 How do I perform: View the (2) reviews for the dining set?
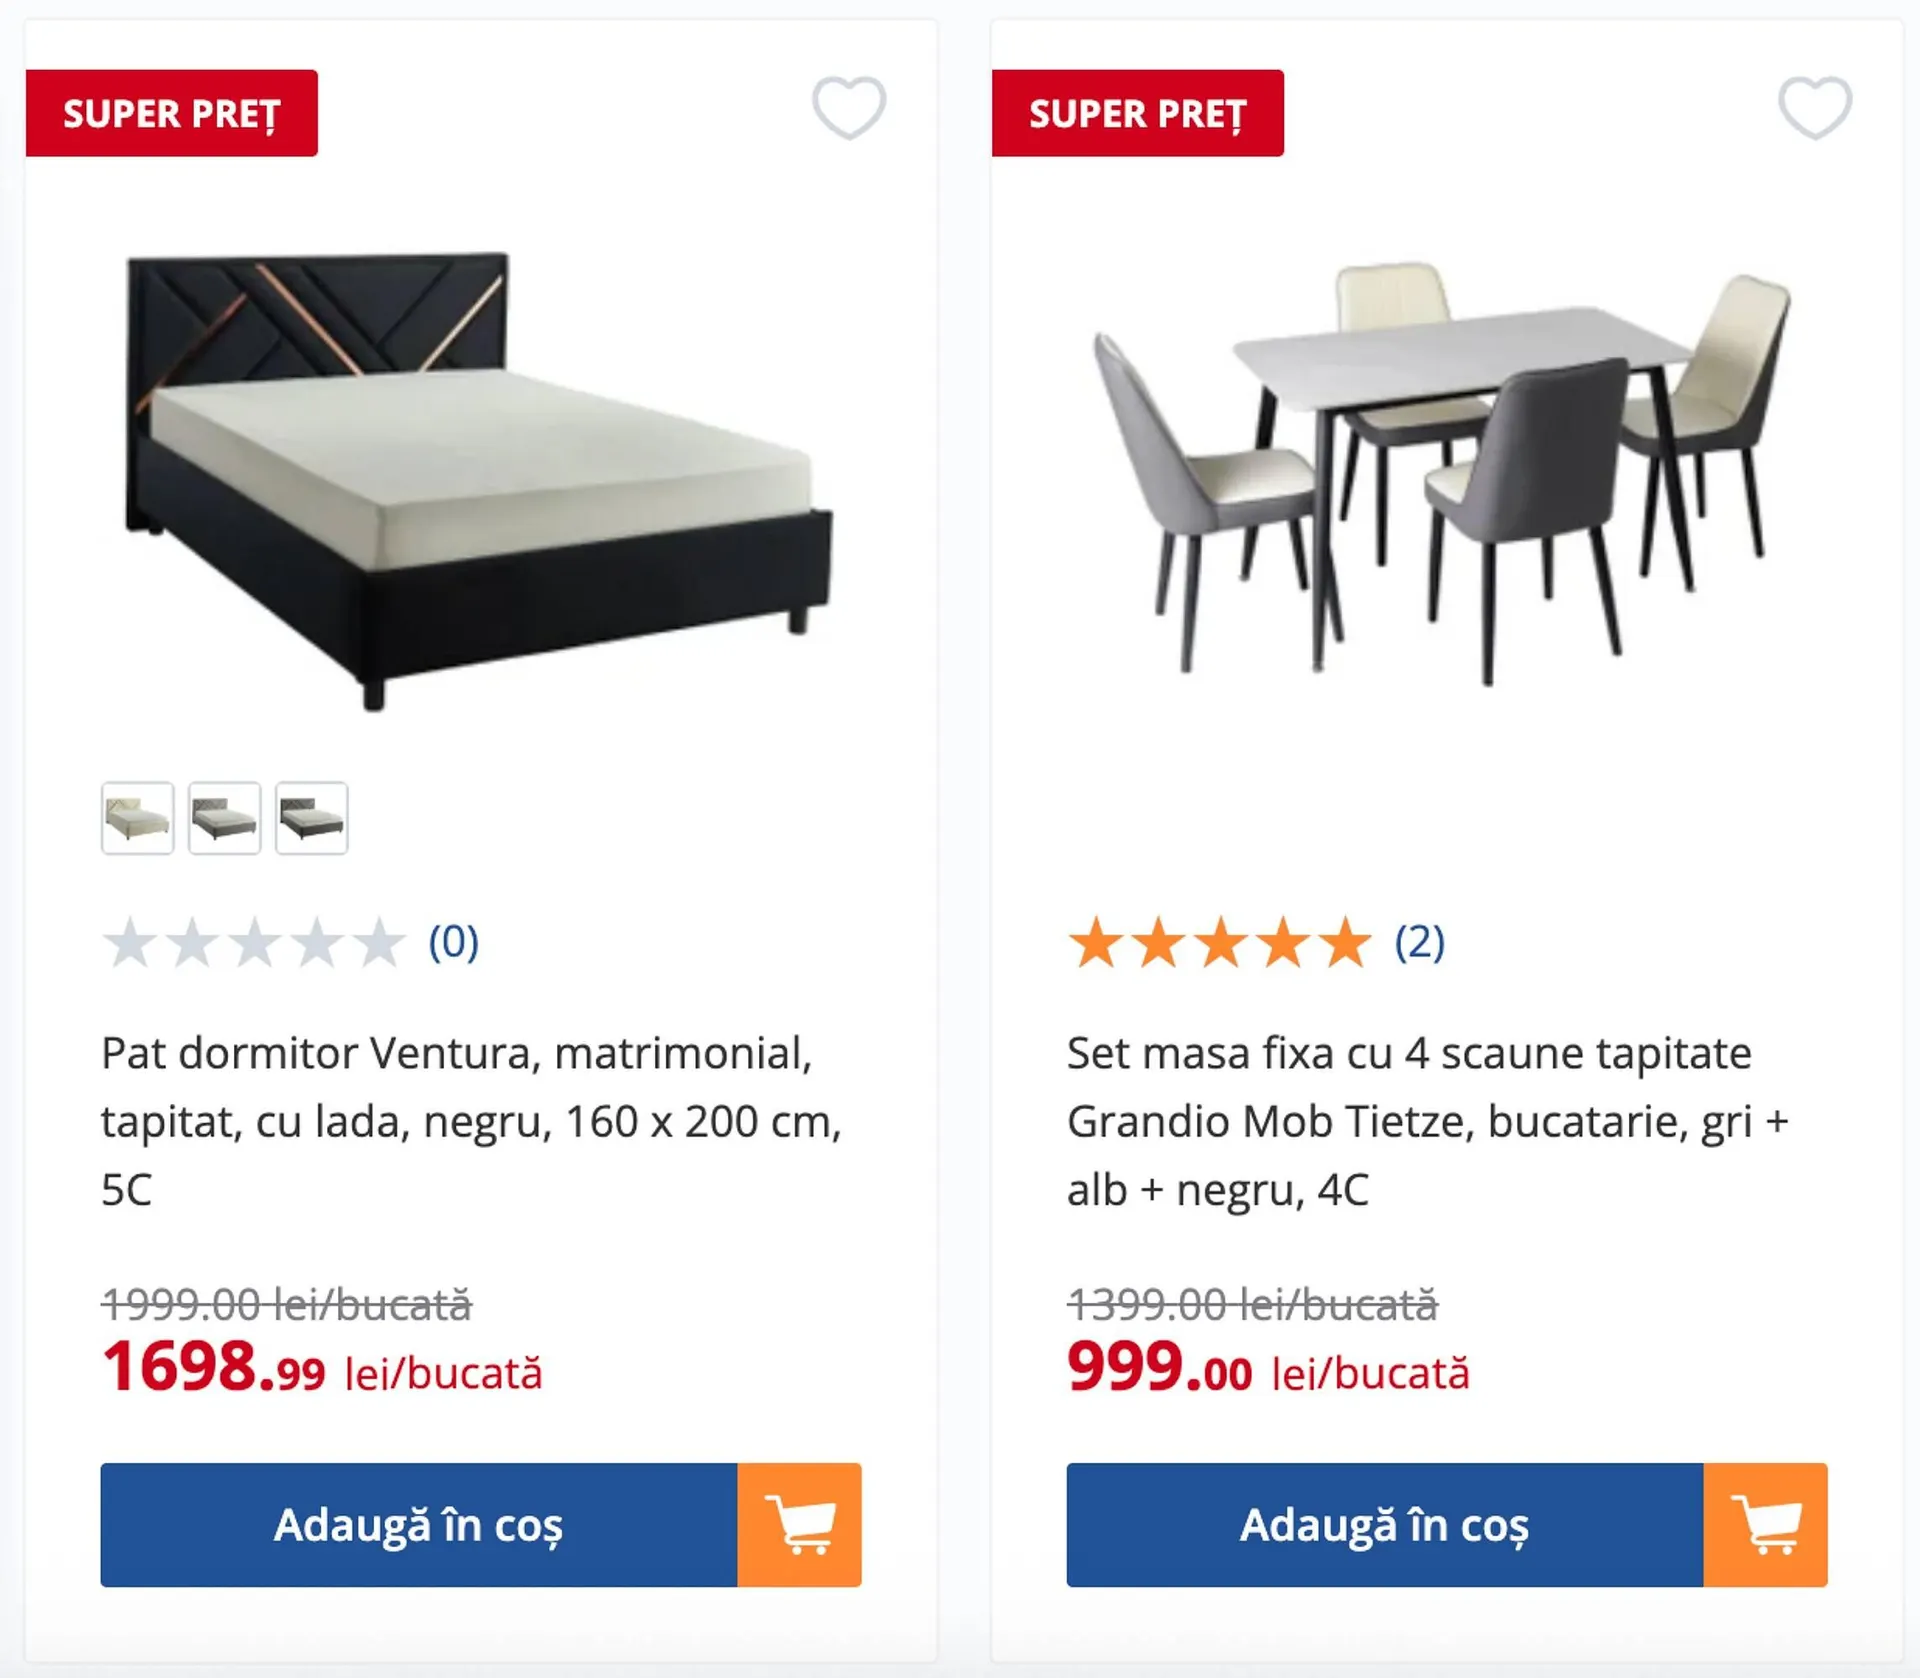pos(1419,942)
